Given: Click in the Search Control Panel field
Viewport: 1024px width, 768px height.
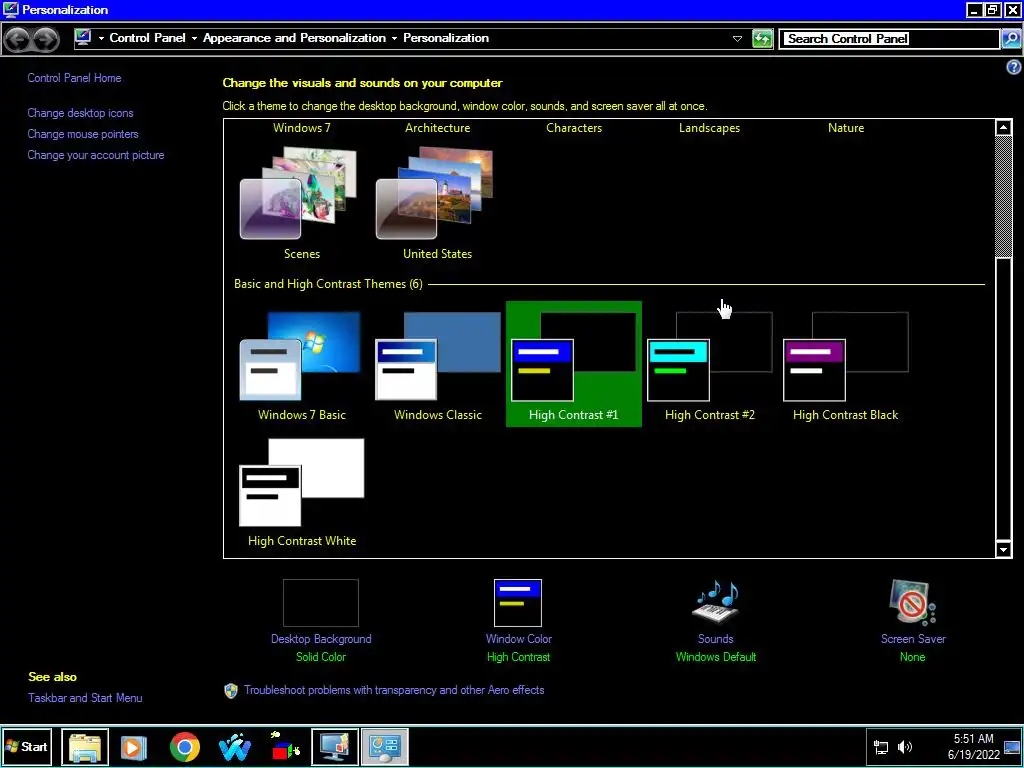Looking at the screenshot, I should 889,39.
